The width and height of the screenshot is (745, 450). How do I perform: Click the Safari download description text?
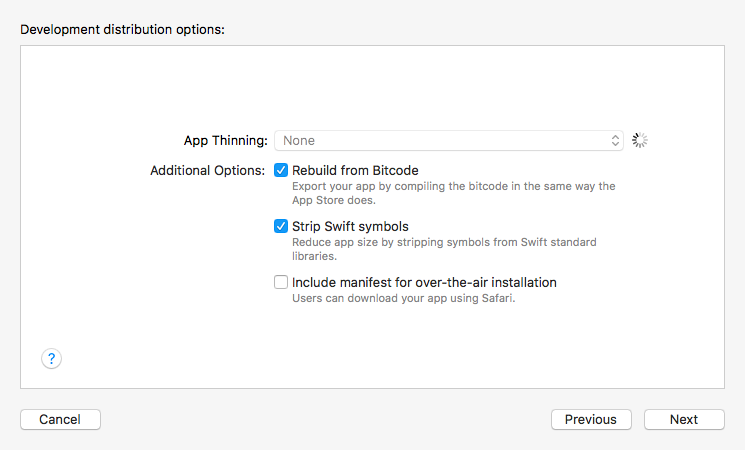coord(403,298)
